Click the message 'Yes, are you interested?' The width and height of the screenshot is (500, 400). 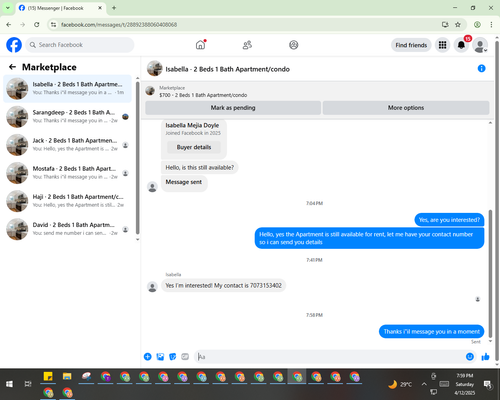449,220
